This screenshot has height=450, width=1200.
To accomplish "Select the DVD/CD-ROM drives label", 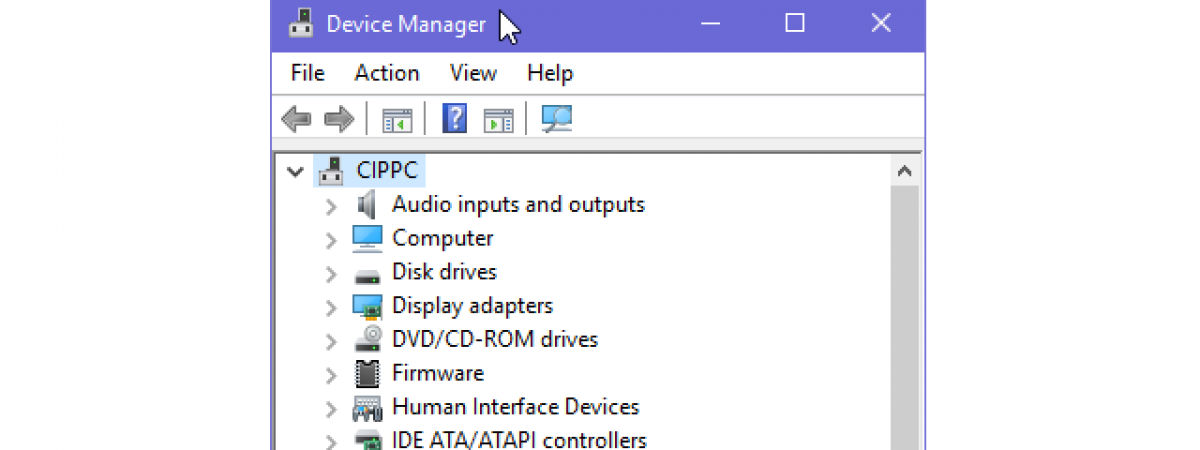I will (495, 339).
